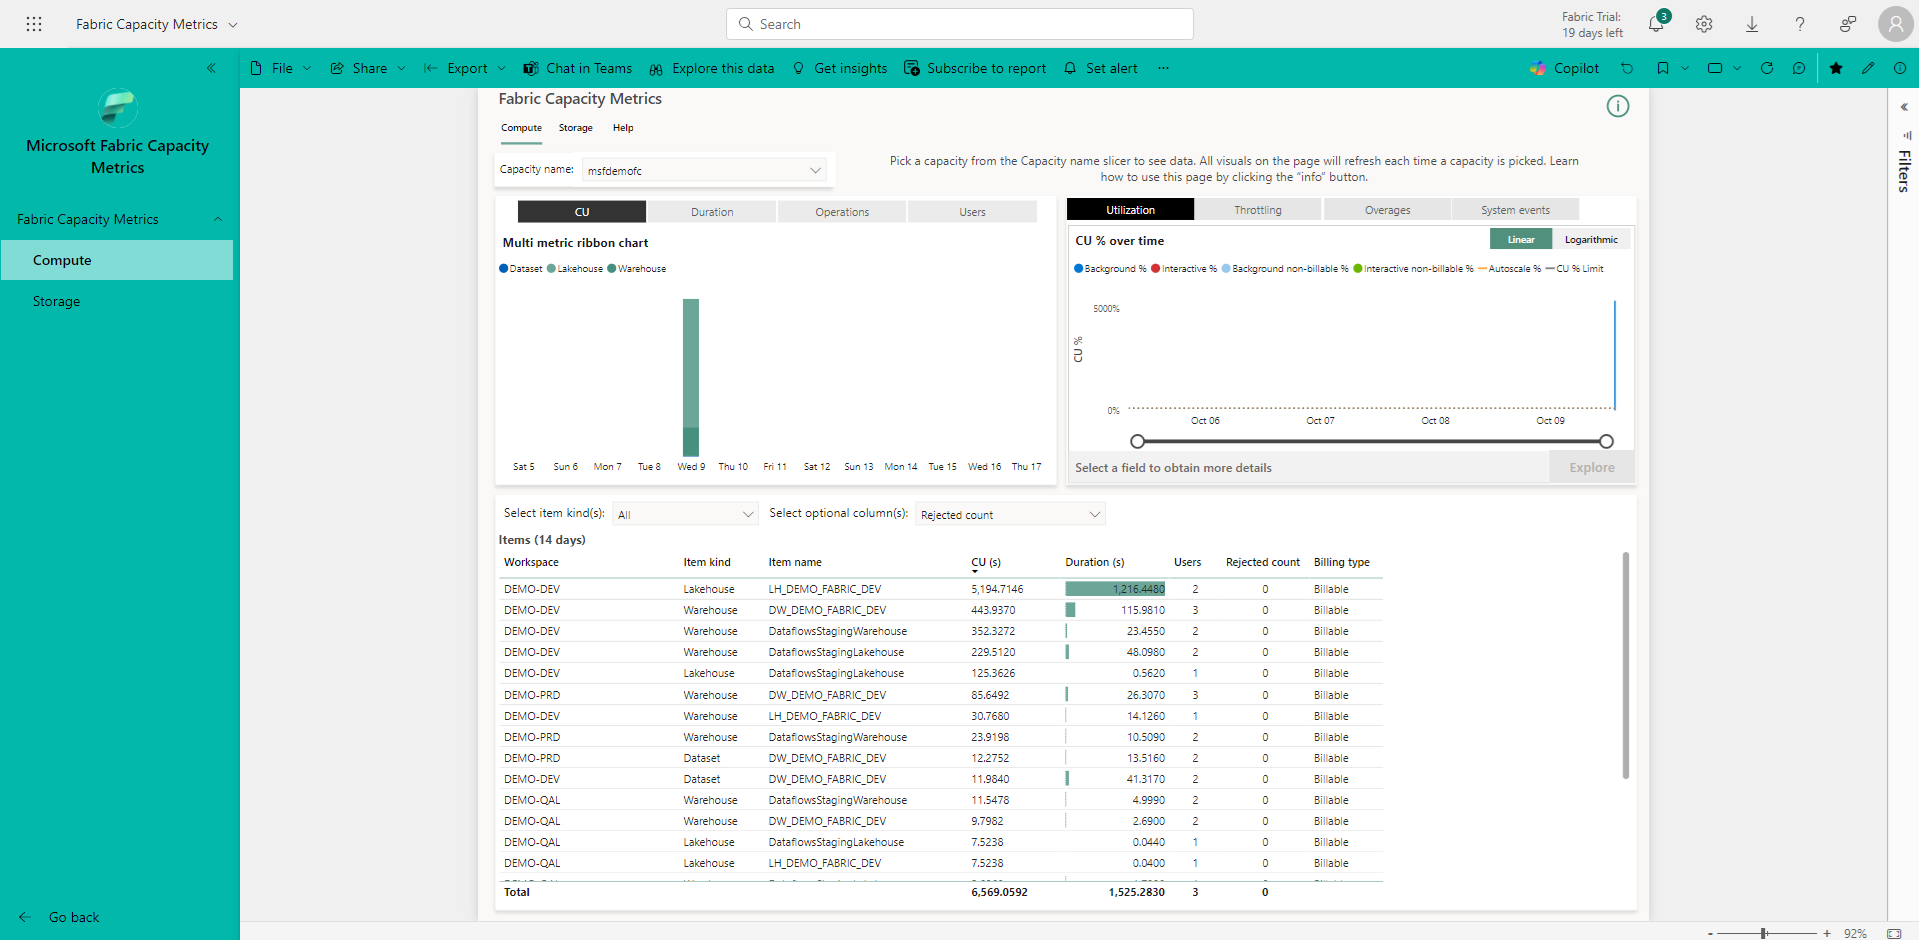Image resolution: width=1919 pixels, height=940 pixels.
Task: Click Explore this data button
Action: point(711,68)
